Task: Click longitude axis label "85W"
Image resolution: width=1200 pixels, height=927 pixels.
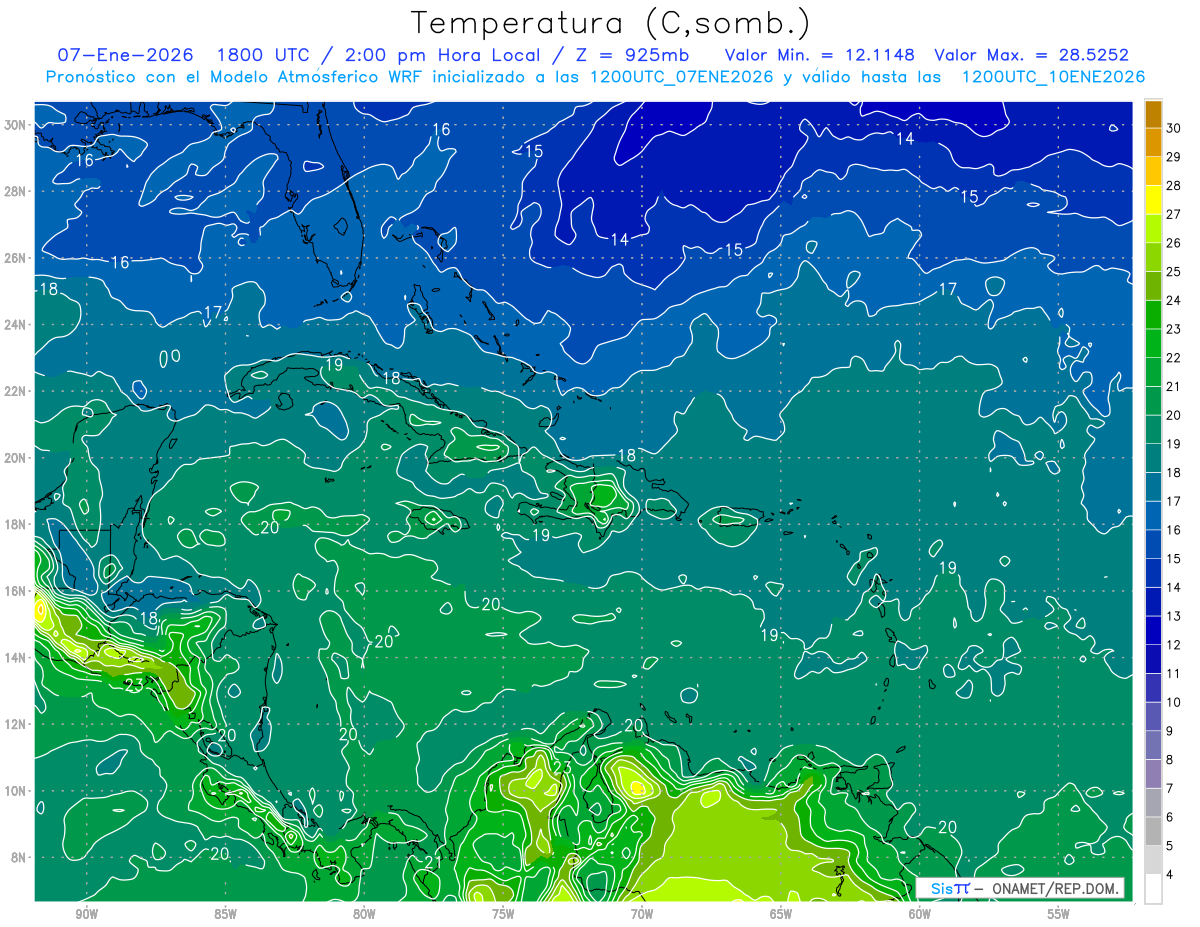Action: [x=225, y=914]
